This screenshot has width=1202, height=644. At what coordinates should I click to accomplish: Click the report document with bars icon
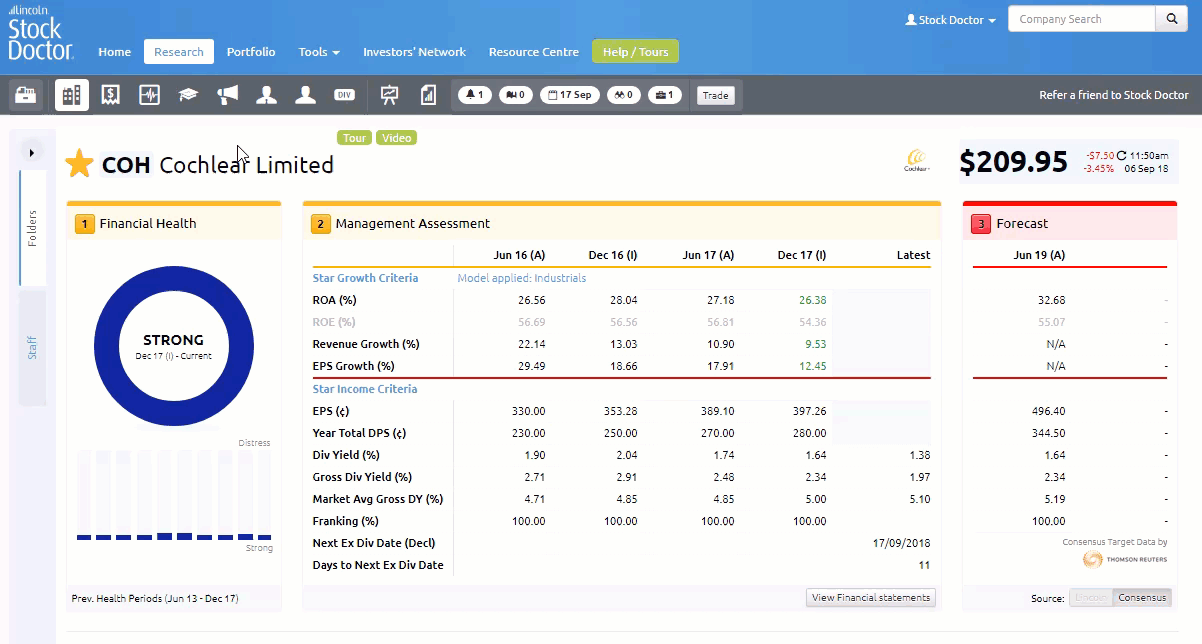pos(428,95)
